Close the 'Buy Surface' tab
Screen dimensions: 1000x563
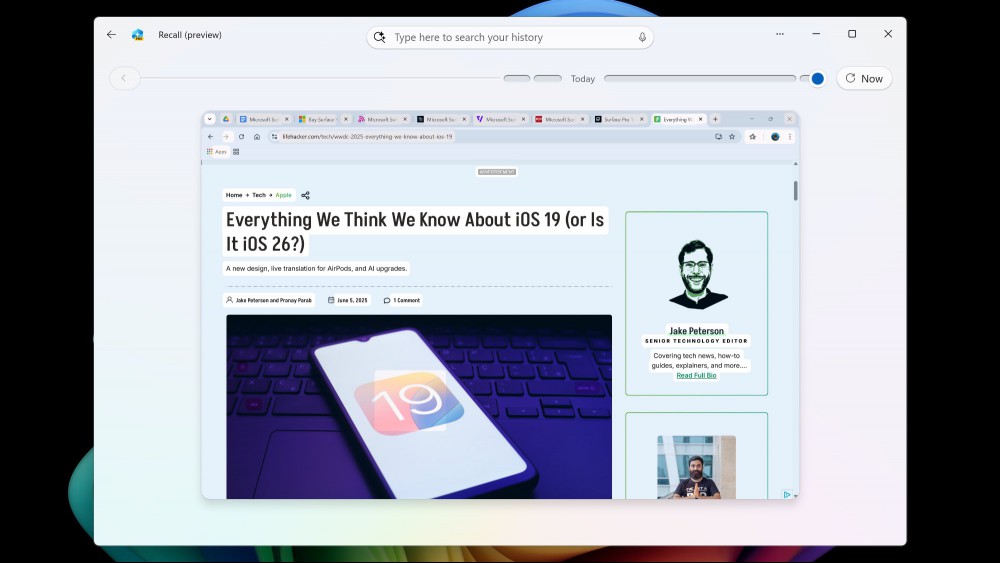tap(346, 119)
